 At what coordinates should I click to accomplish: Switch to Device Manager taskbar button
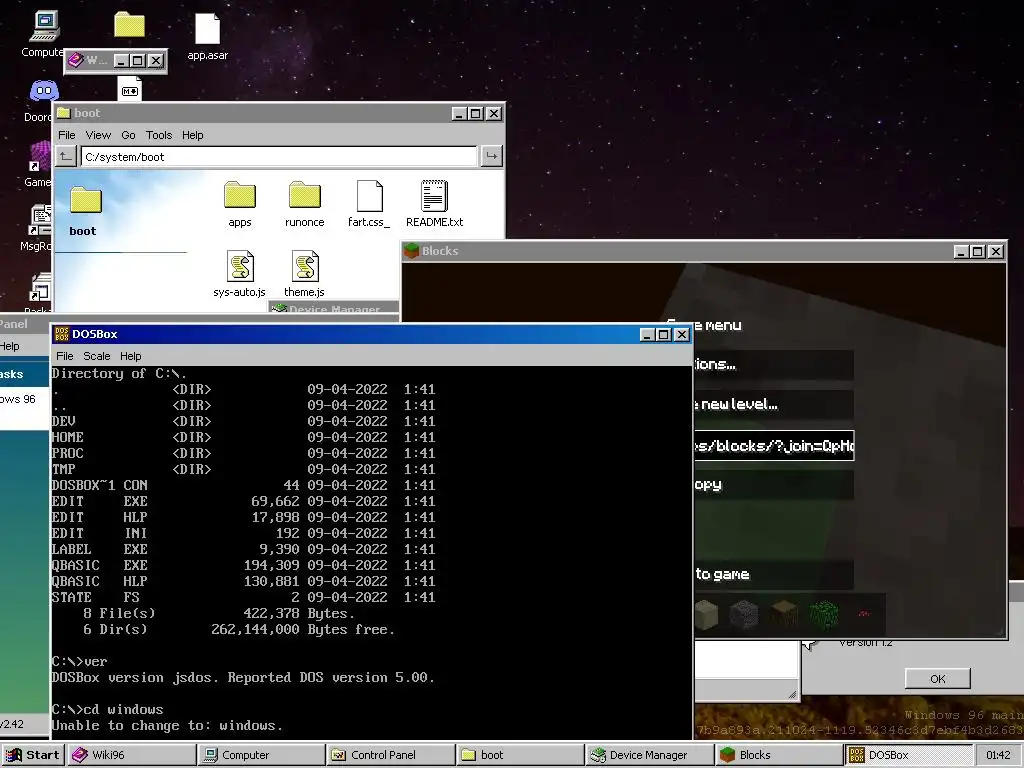(x=649, y=755)
